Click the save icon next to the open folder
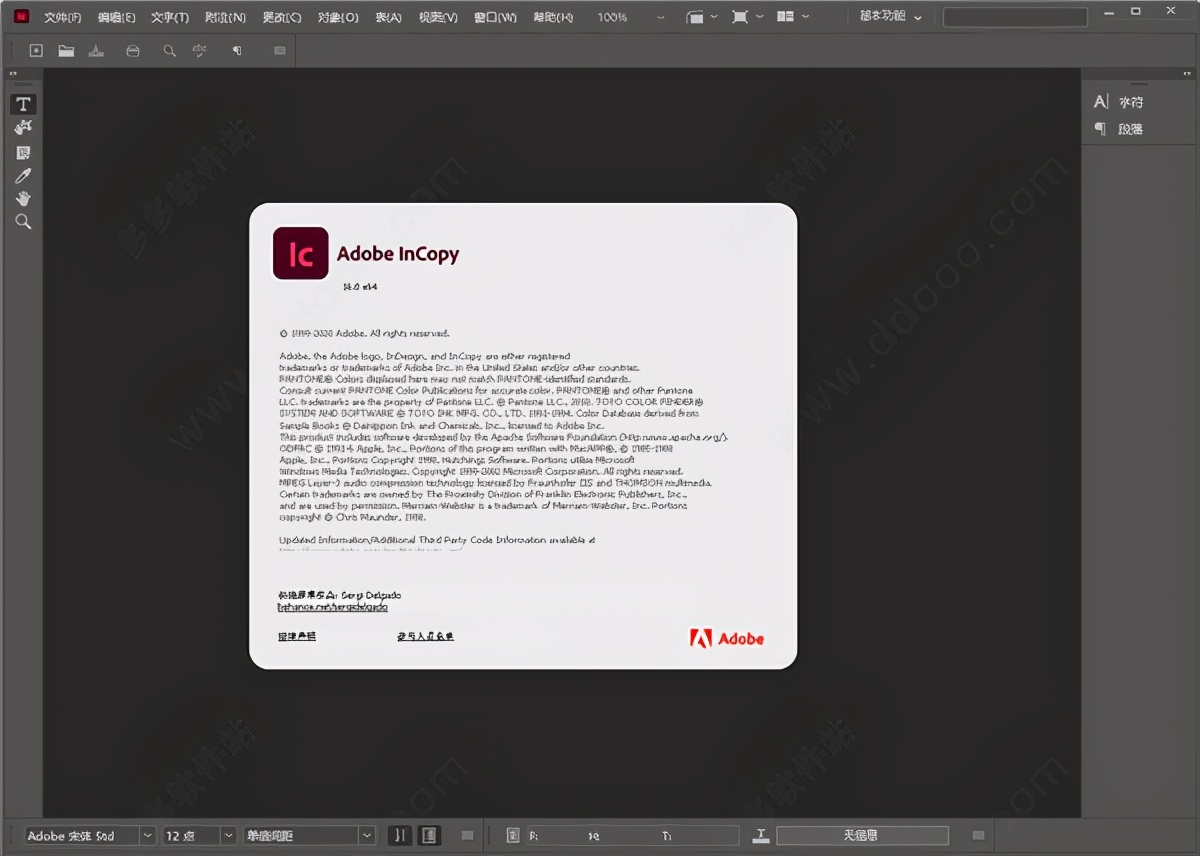Viewport: 1200px width, 856px height. [95, 50]
